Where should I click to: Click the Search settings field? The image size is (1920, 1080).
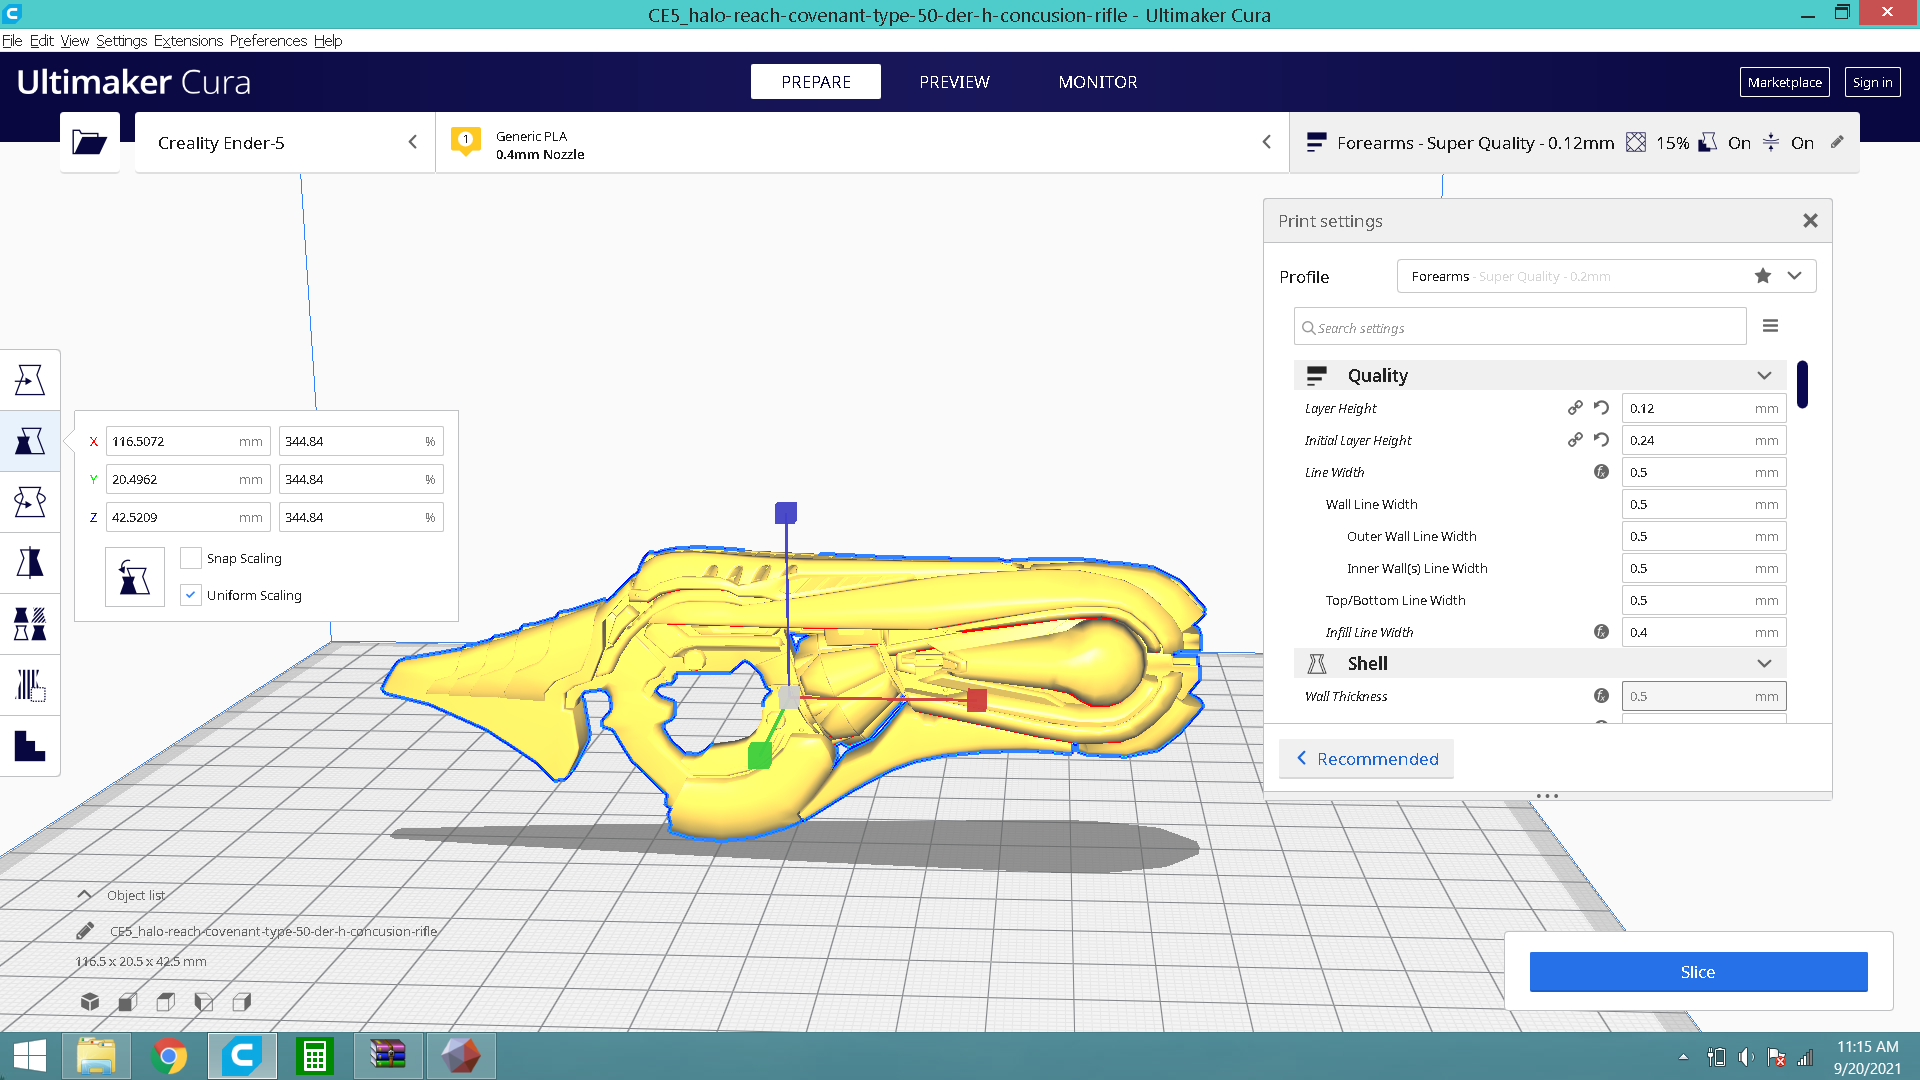coord(1520,328)
